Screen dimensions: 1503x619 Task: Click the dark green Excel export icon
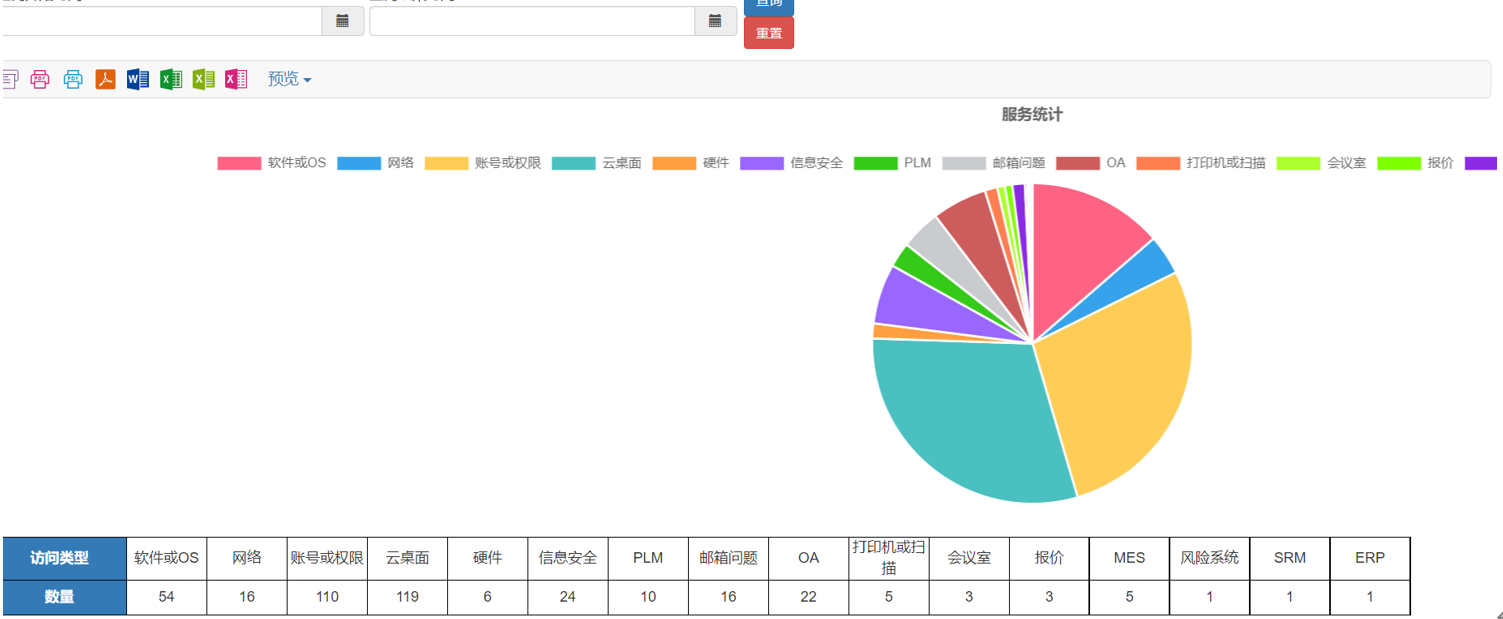click(171, 79)
